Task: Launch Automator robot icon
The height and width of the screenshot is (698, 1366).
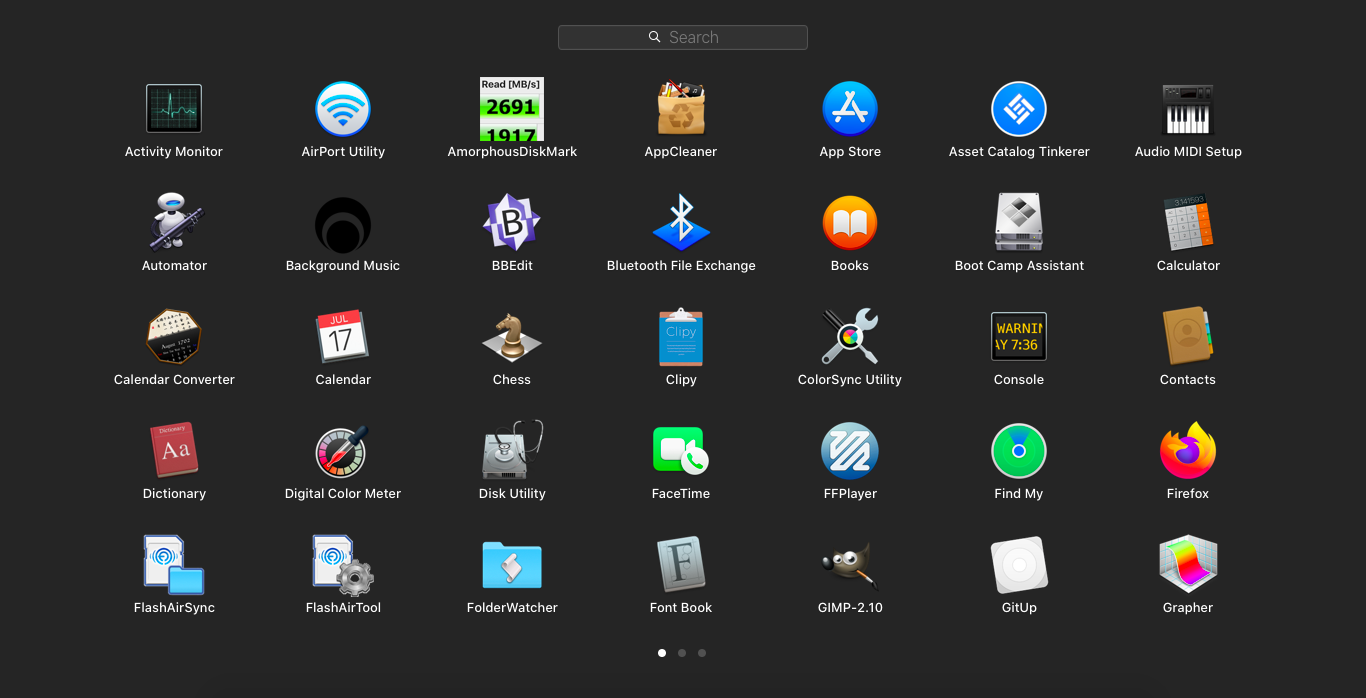Action: [x=174, y=223]
